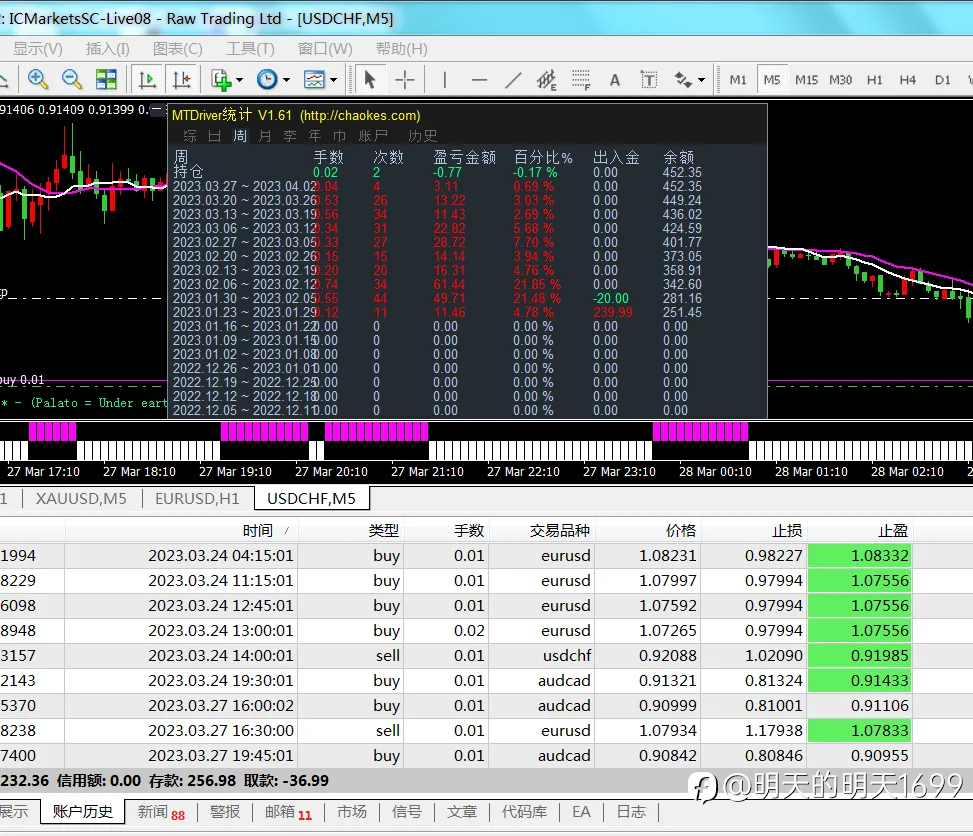This screenshot has width=973, height=836.
Task: Select the vertical line drawing tool
Action: (x=444, y=80)
